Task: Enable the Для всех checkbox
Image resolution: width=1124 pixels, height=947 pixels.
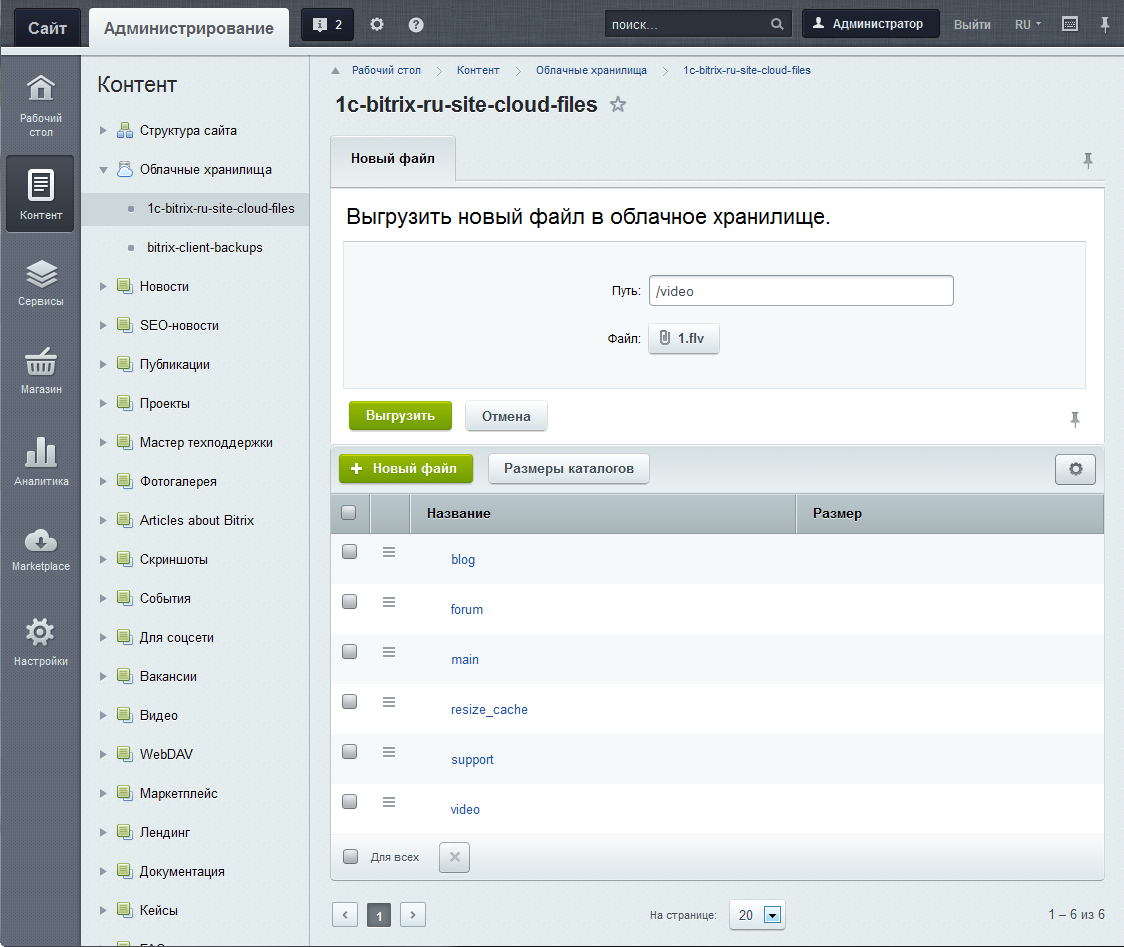Action: [350, 857]
